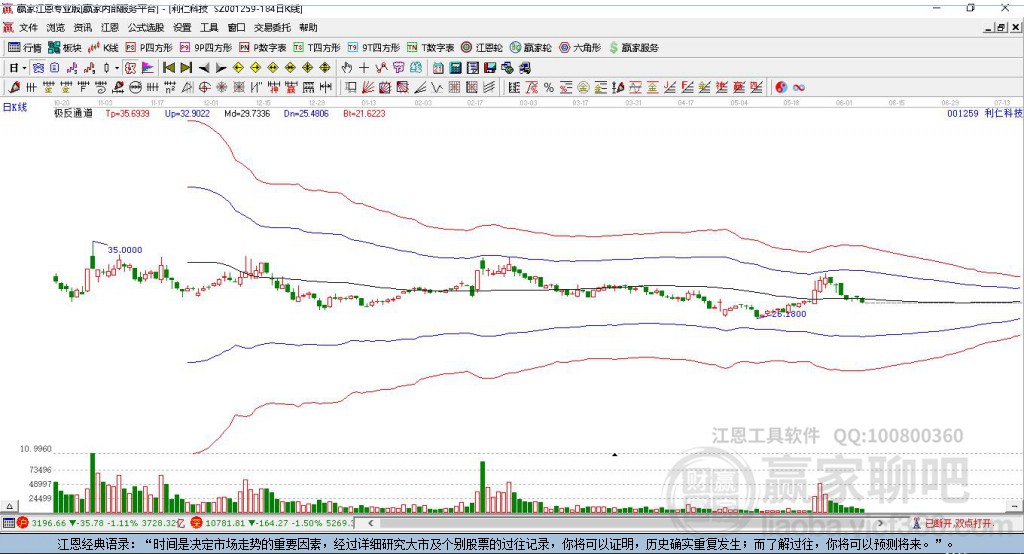Select the zigzag wave line tool
The width and height of the screenshot is (1024, 554).
[437, 87]
